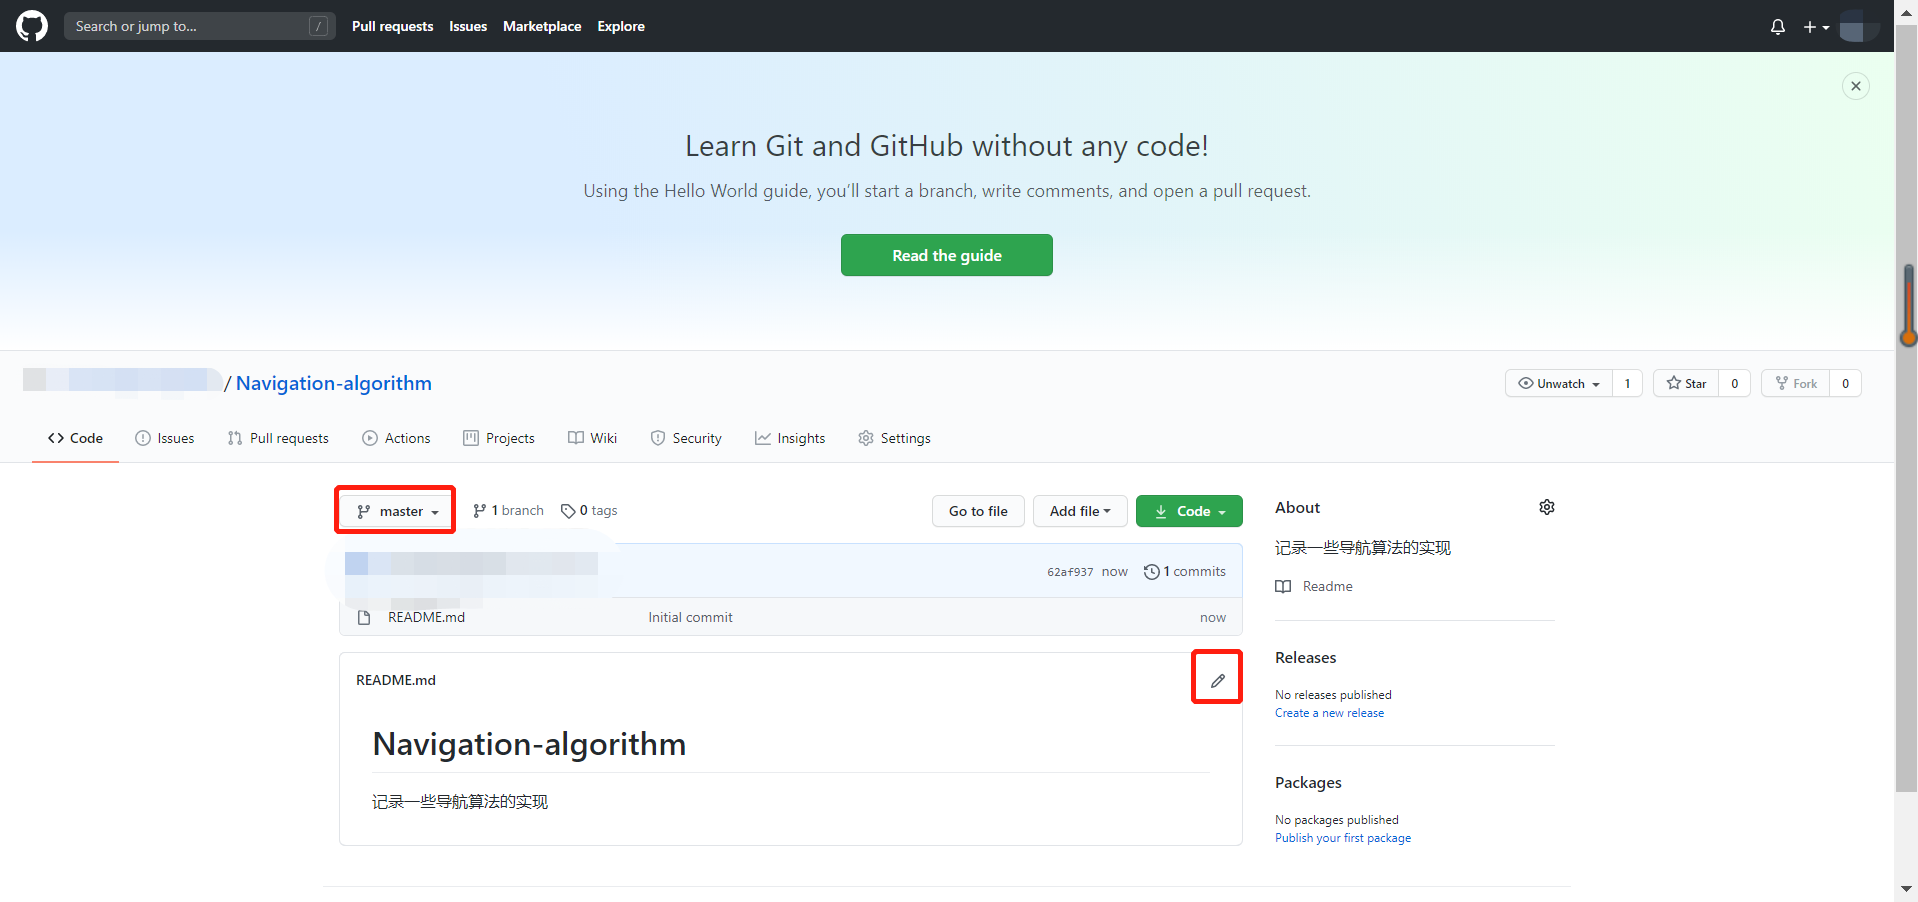Switch to the repository Issues tab
Screen dimensions: 1918x902
pos(165,438)
